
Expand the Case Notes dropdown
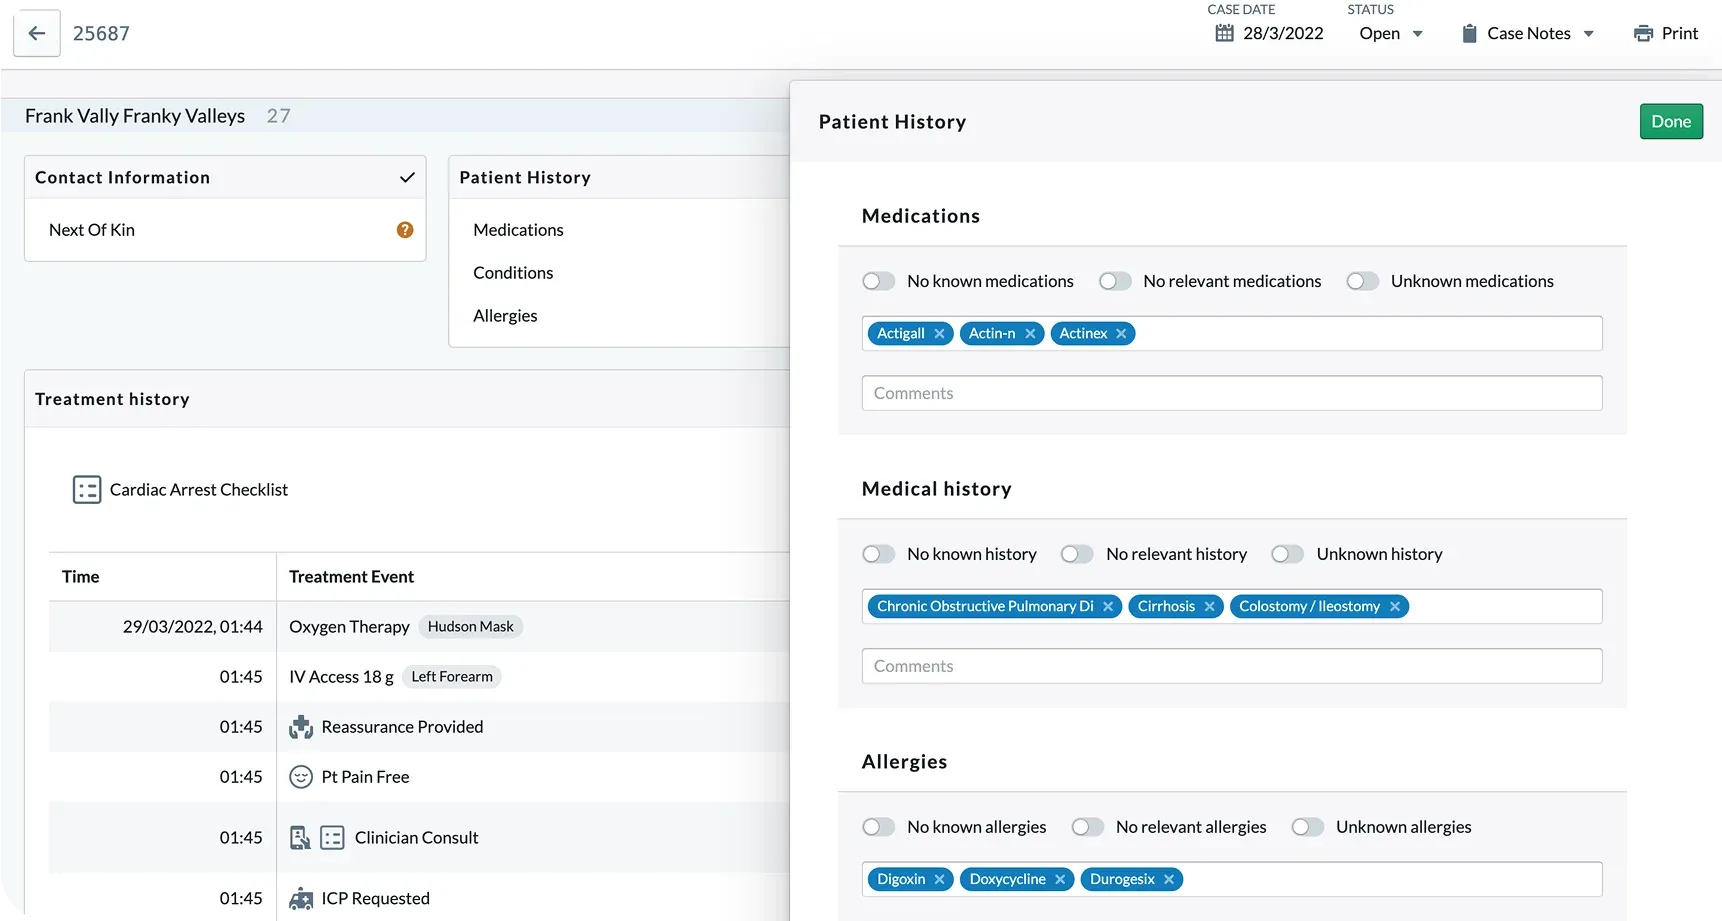[x=1528, y=33]
